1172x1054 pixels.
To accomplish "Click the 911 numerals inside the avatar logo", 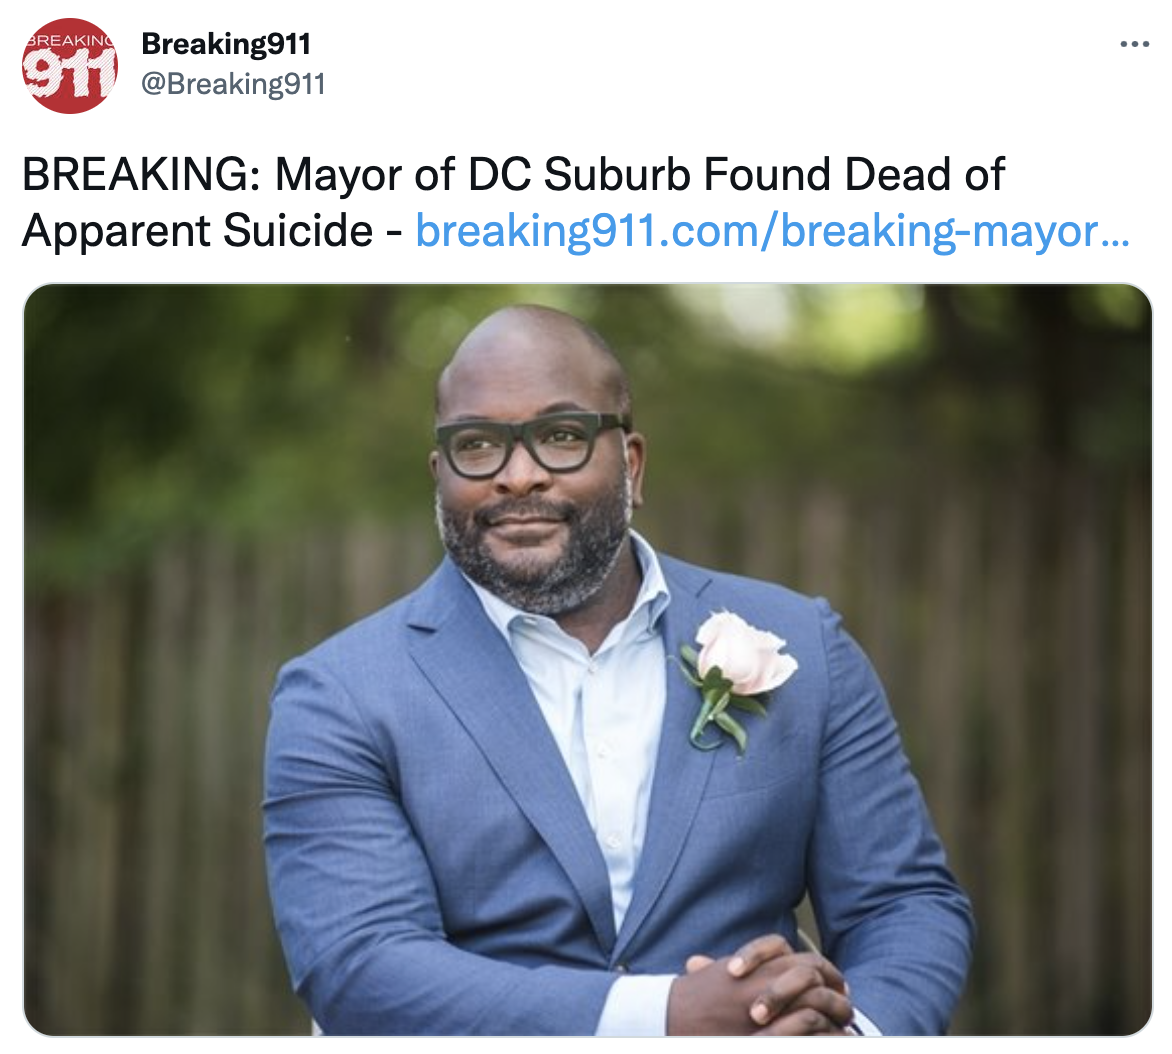I will tap(68, 75).
